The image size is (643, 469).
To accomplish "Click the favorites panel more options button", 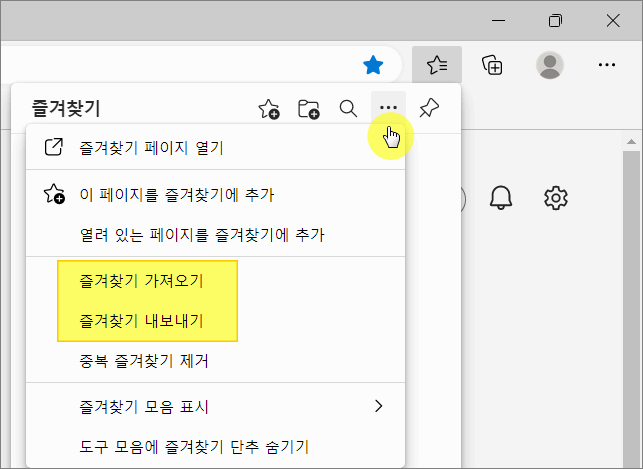I will pyautogui.click(x=388, y=108).
